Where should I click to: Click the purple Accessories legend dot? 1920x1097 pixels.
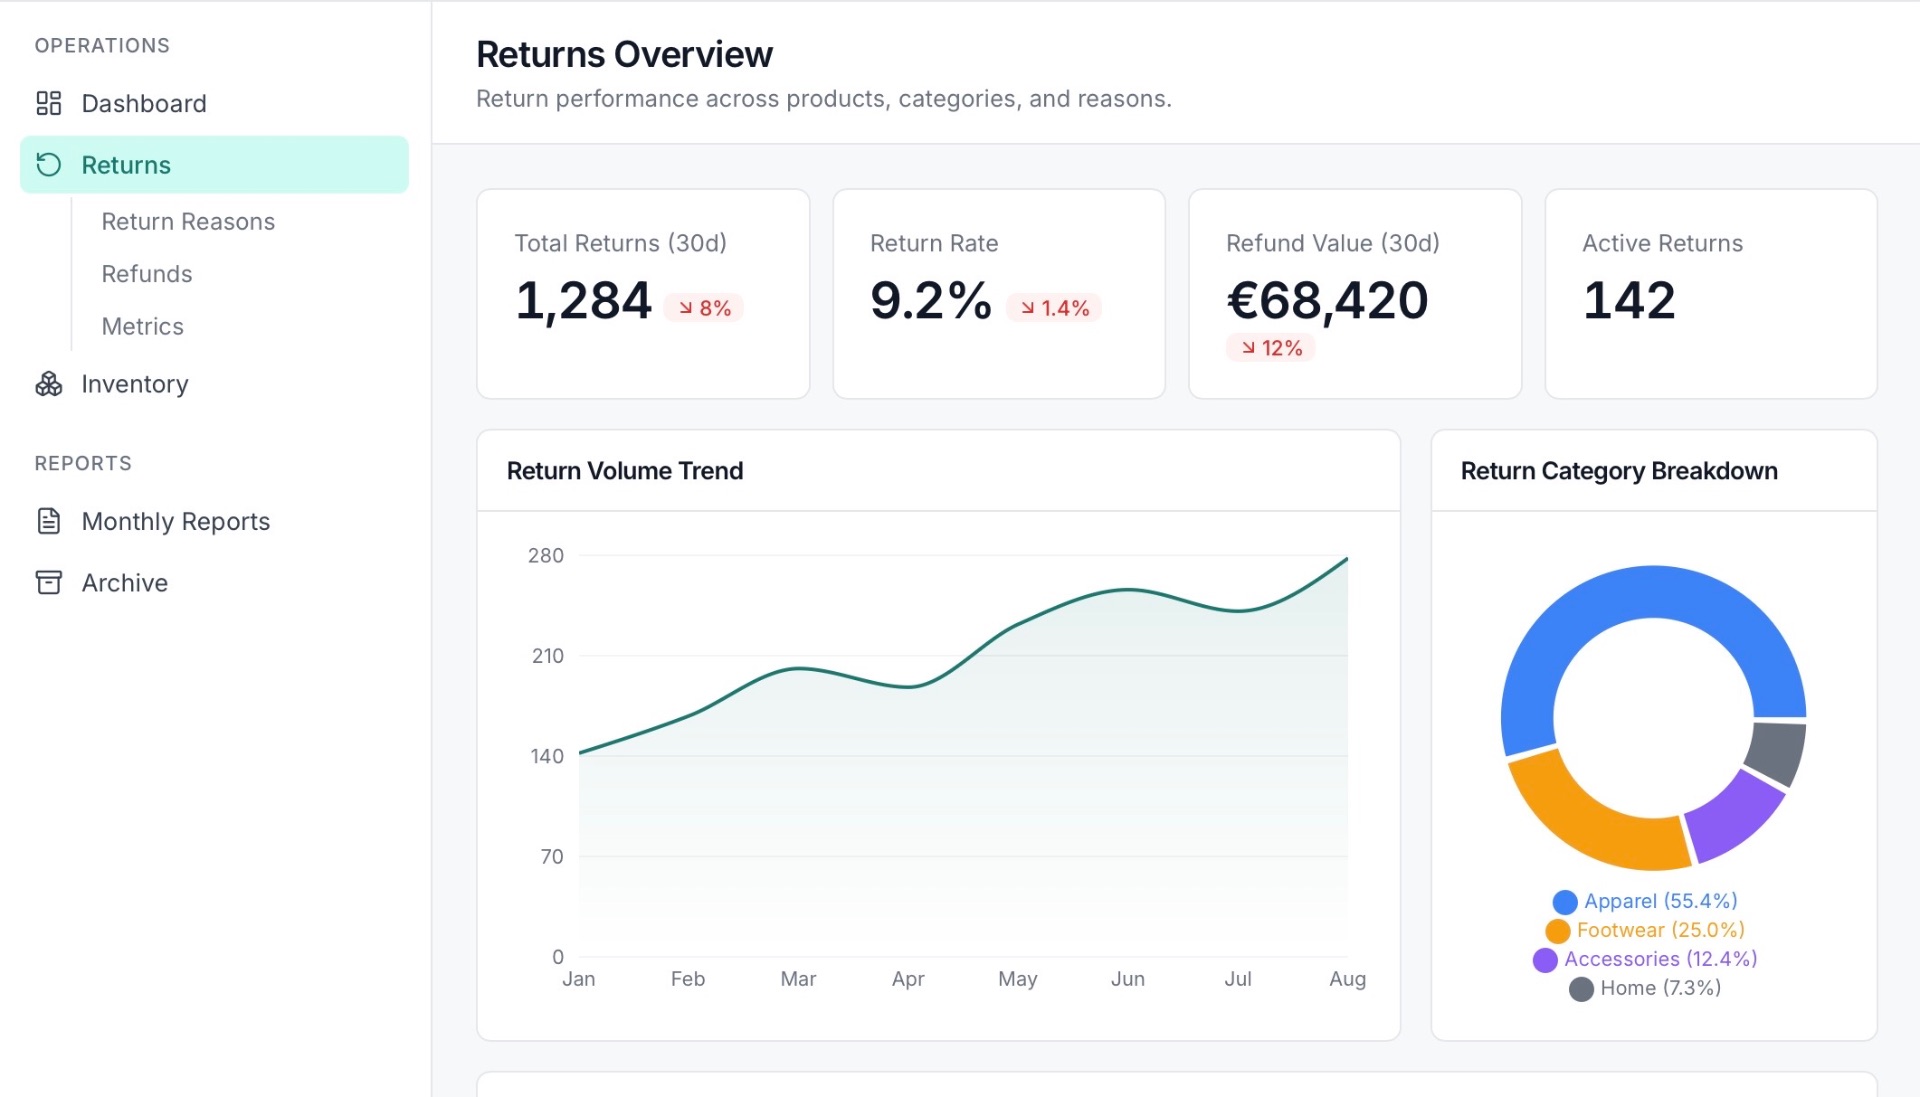1545,960
